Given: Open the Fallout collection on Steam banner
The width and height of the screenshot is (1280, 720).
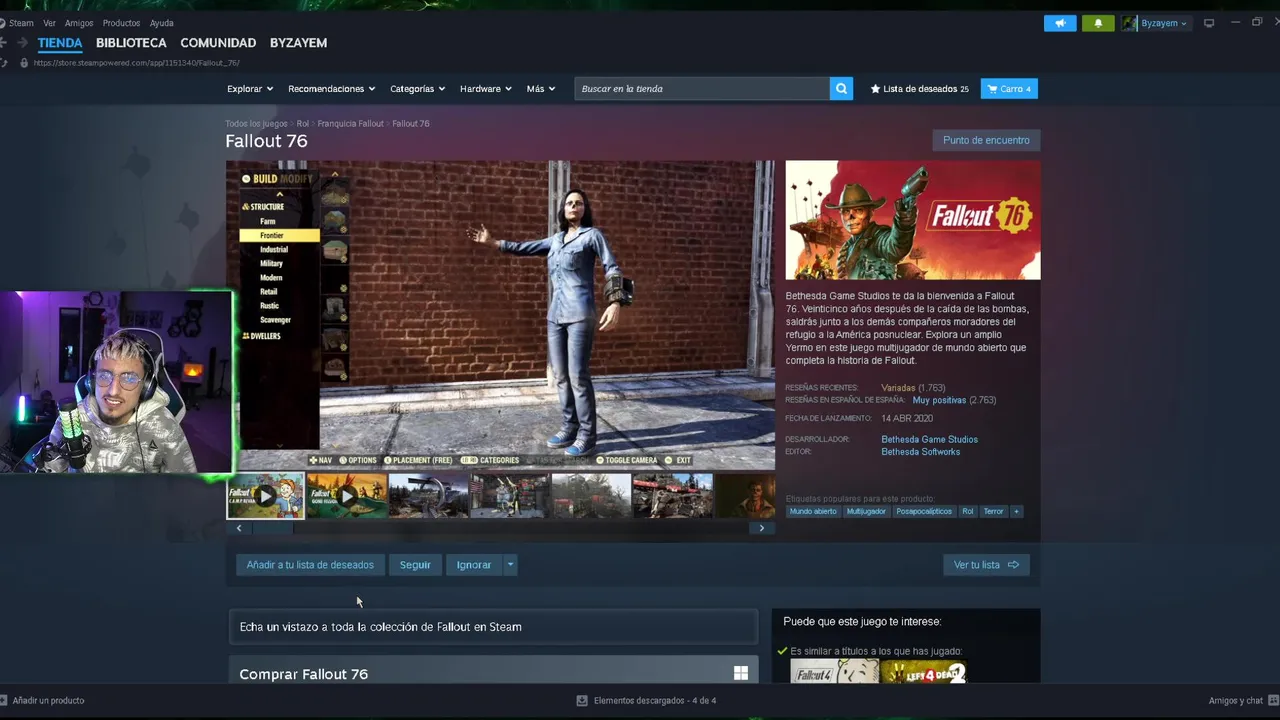Looking at the screenshot, I should (493, 627).
